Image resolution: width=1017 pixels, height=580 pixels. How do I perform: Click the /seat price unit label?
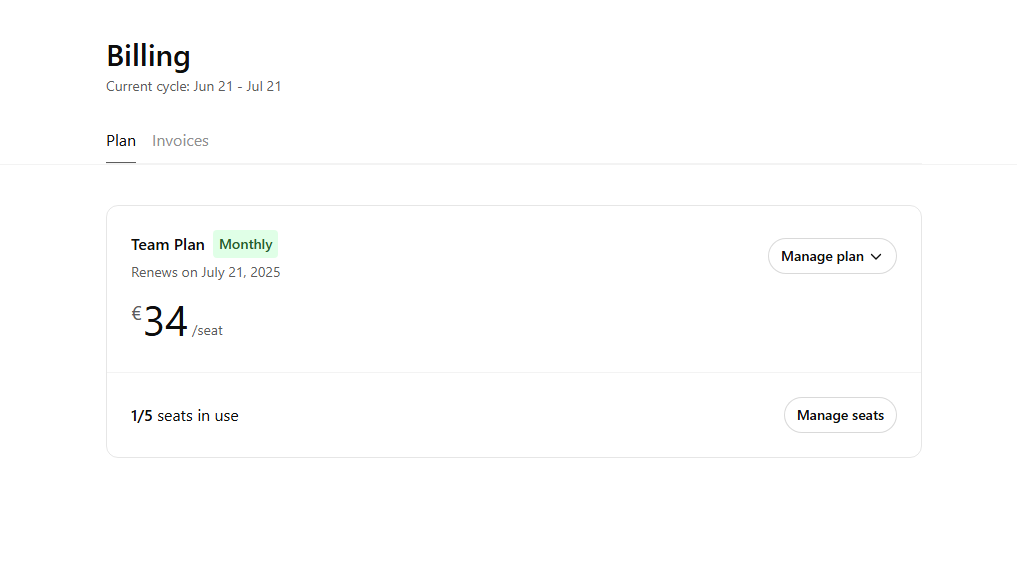coord(208,331)
